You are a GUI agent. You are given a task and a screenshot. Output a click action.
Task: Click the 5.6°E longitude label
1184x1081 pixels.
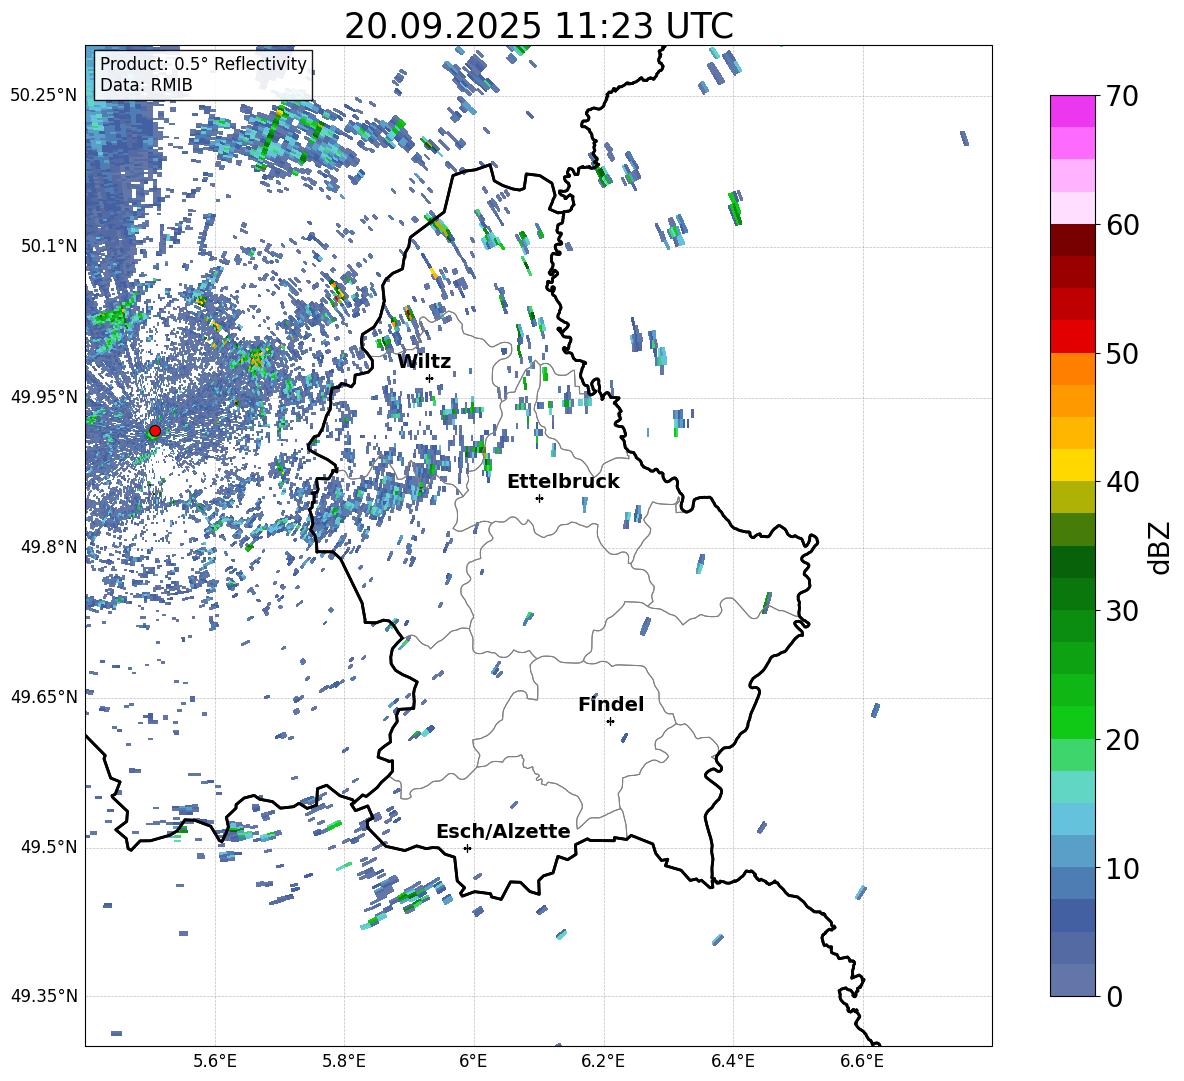tap(215, 1061)
